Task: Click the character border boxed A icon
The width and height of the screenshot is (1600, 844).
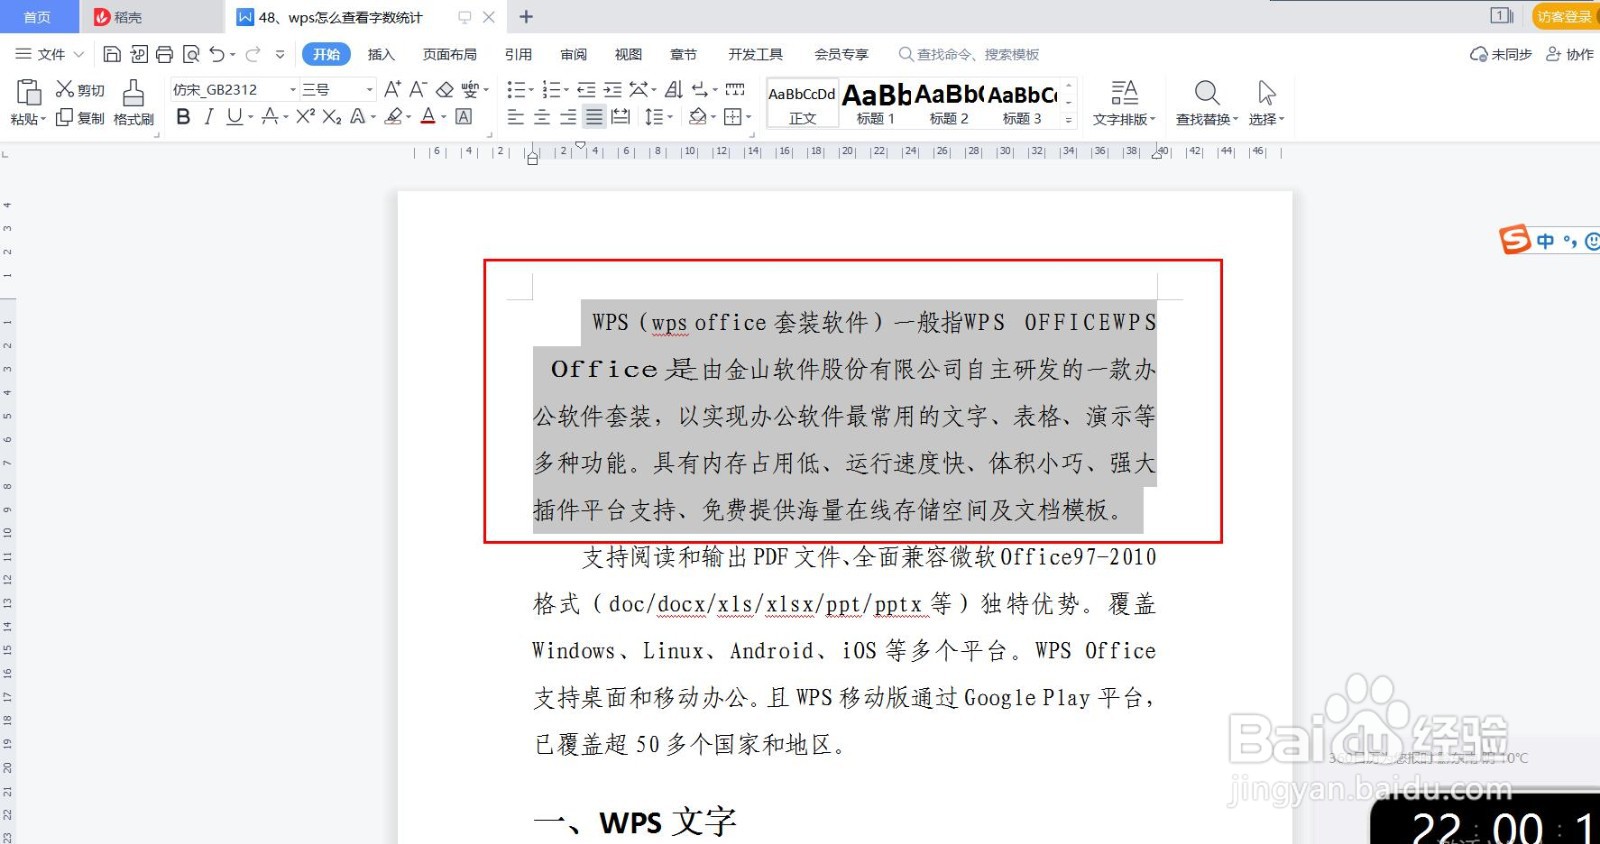Action: [x=464, y=117]
